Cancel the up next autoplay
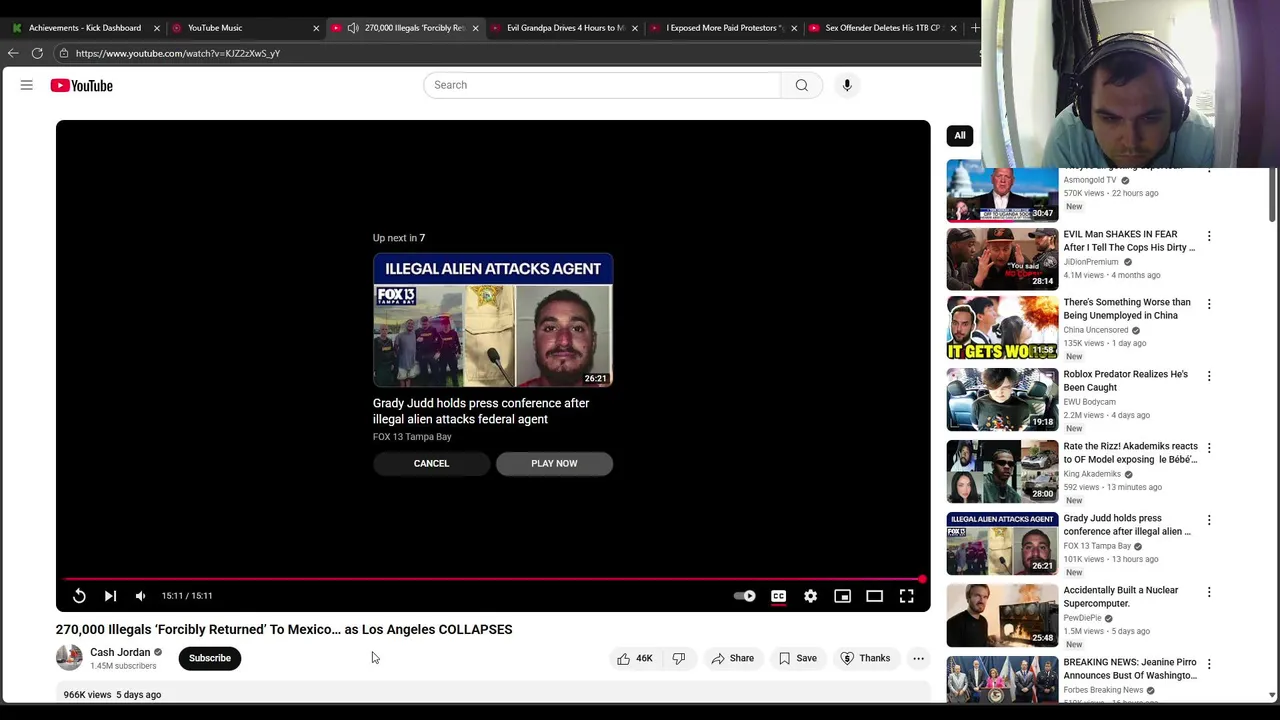Viewport: 1280px width, 720px height. (432, 463)
